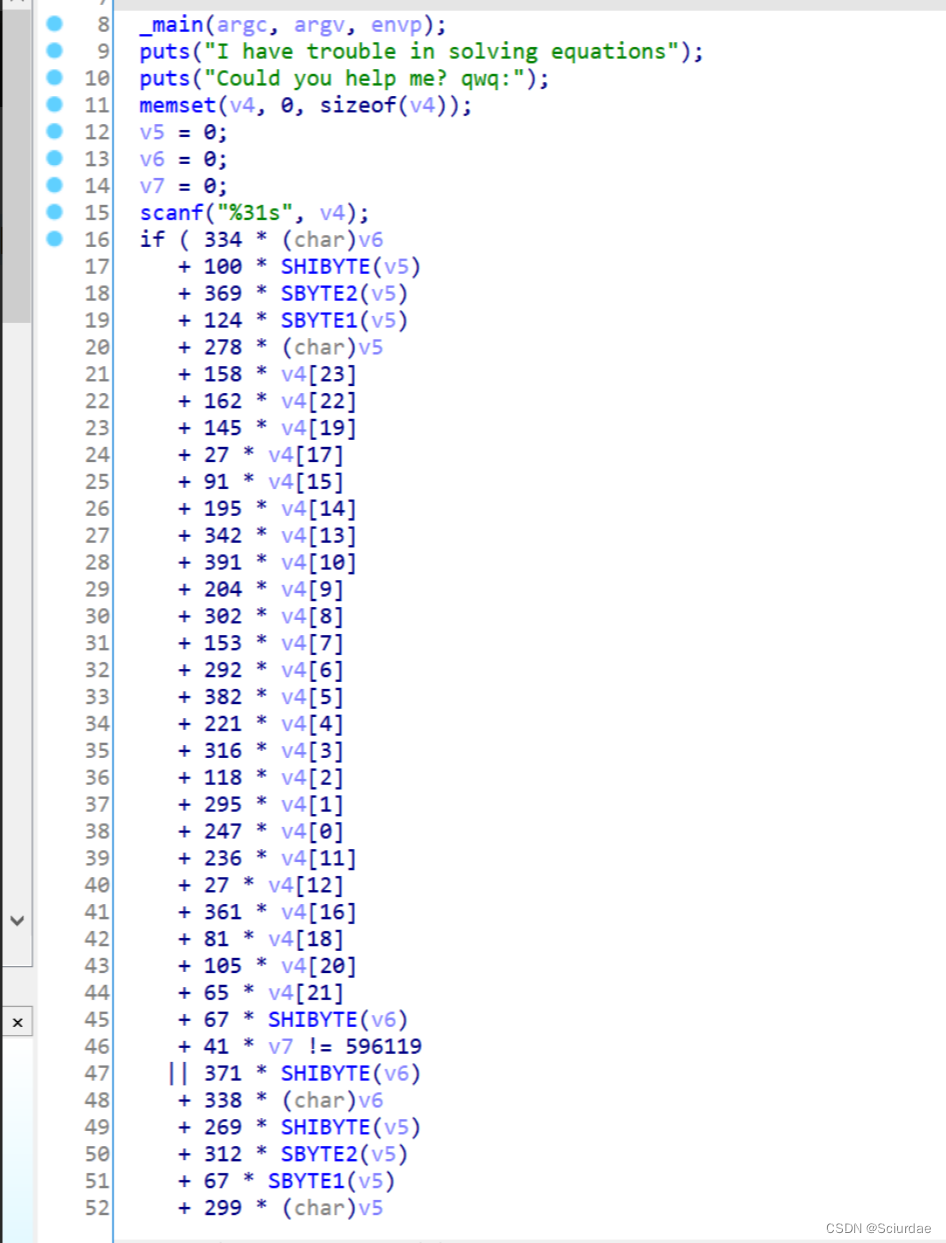The image size is (946, 1243).
Task: Toggle the breakpoint on line 10
Action: pyautogui.click(x=55, y=78)
